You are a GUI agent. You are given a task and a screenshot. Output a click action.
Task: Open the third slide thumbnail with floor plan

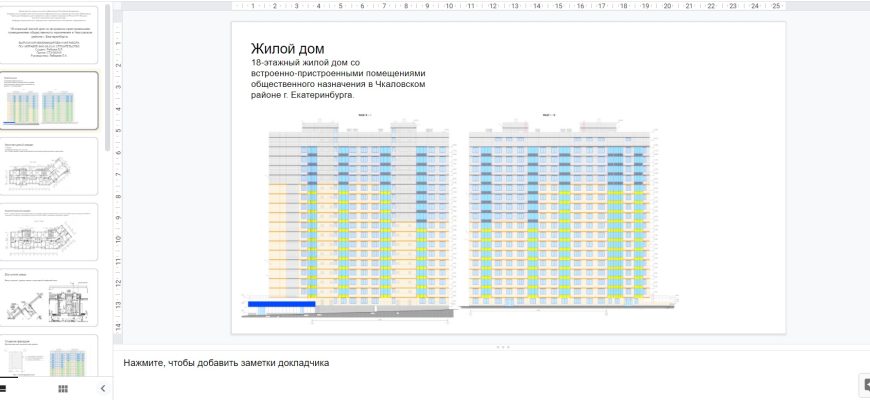50,166
